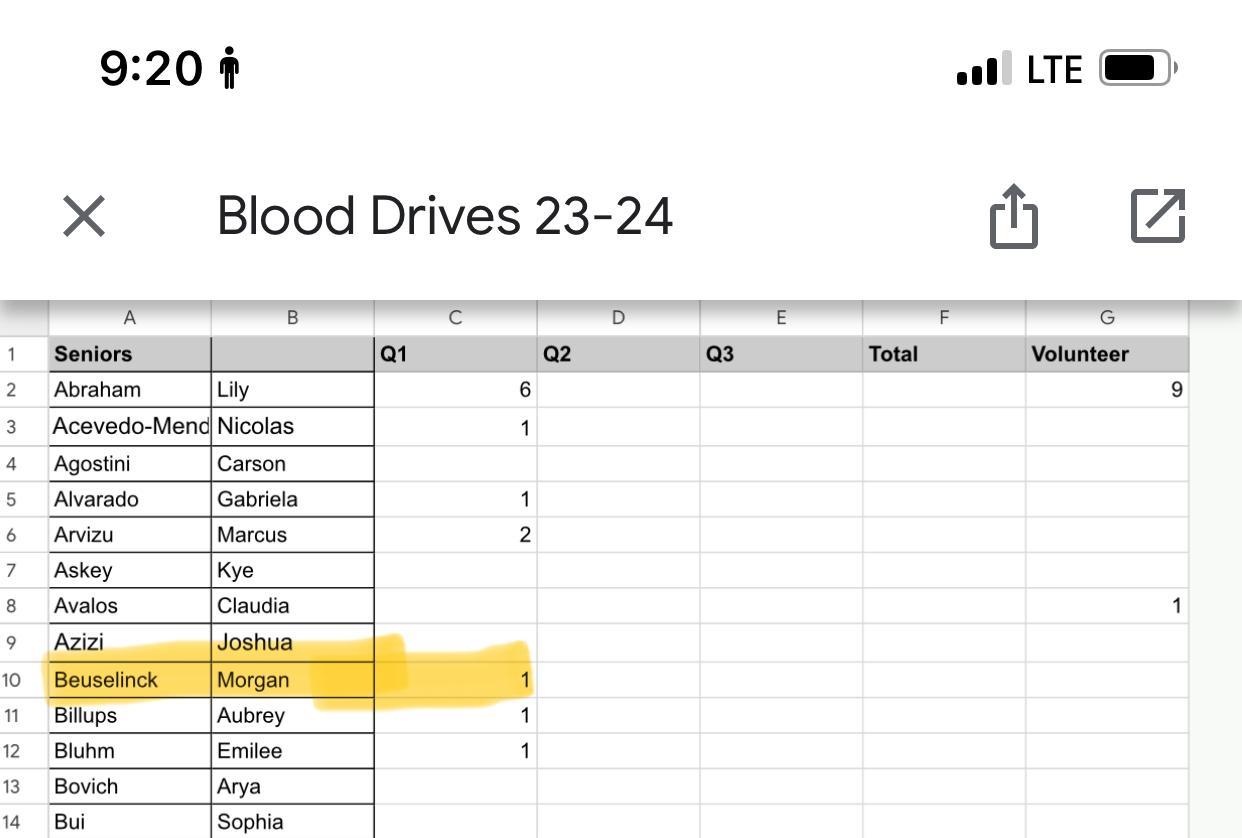The width and height of the screenshot is (1242, 838).
Task: Close the Blood Drives preview
Action: click(x=84, y=216)
